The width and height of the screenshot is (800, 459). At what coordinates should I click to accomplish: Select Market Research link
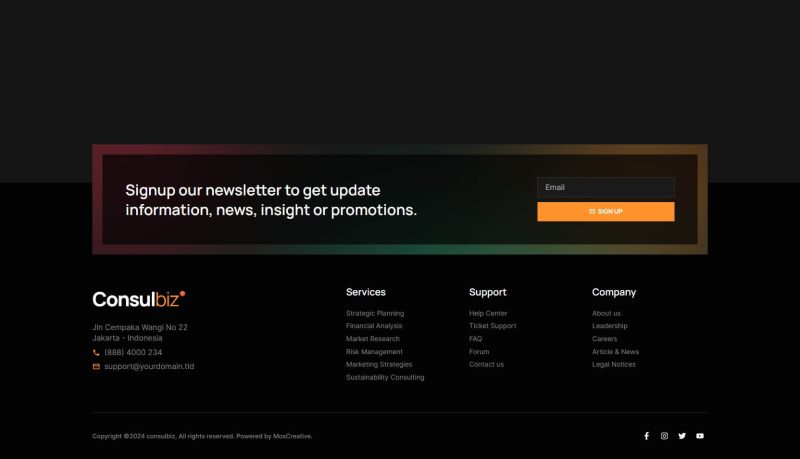pyautogui.click(x=372, y=339)
